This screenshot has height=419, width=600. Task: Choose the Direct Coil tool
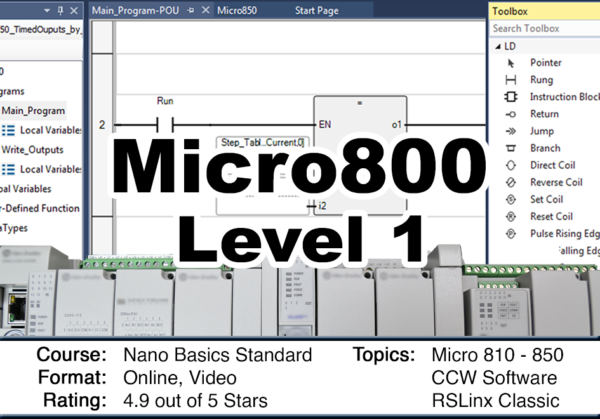(511, 165)
